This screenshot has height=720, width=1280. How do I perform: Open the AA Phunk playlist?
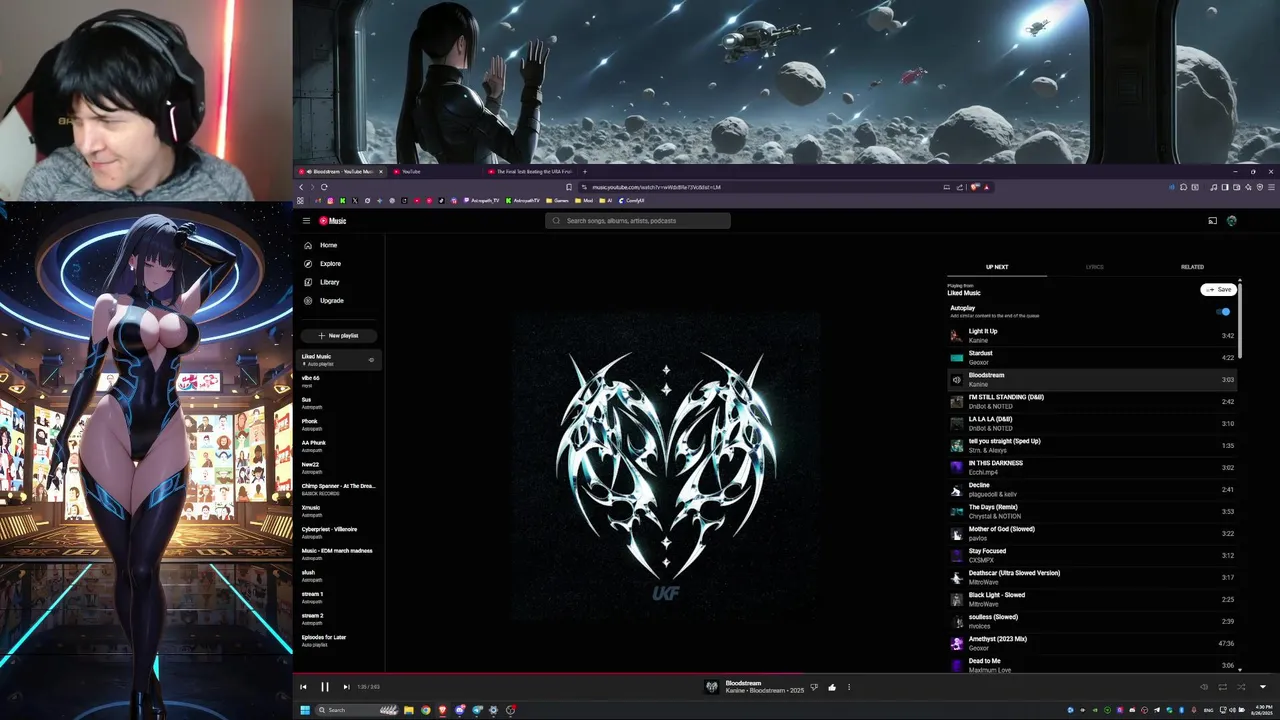click(x=340, y=446)
